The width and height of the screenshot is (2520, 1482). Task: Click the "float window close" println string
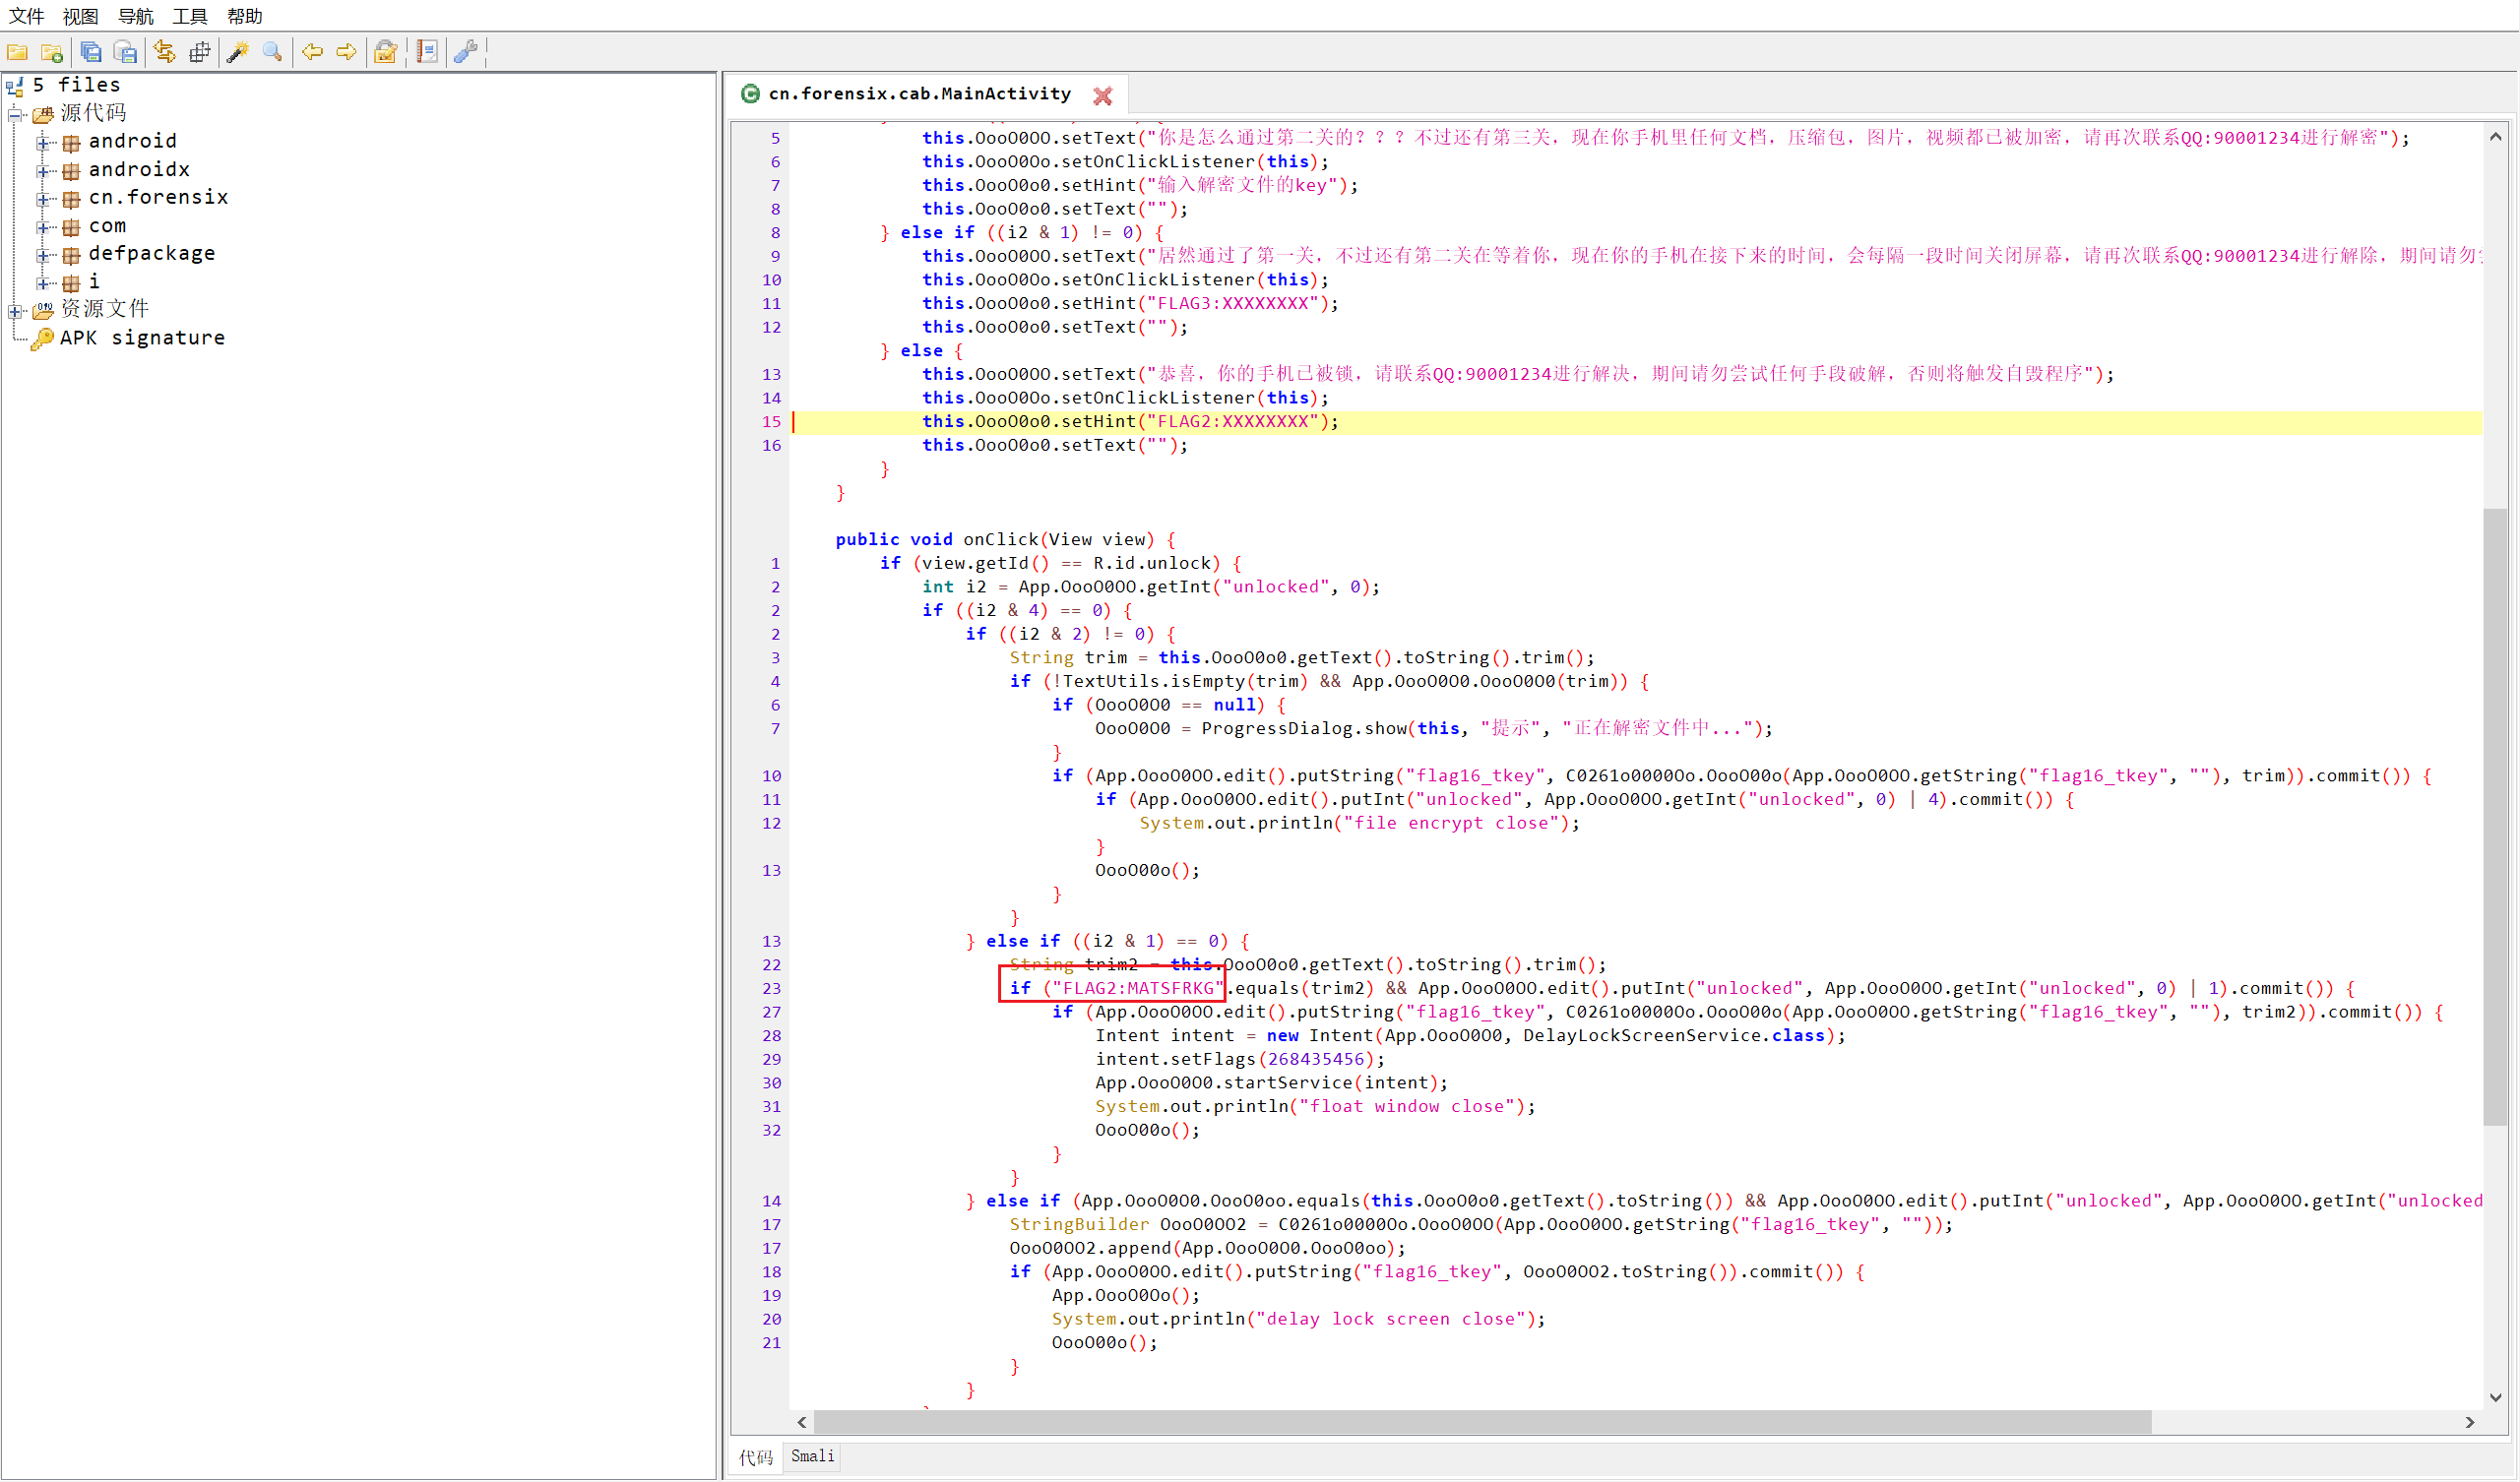point(1407,1106)
